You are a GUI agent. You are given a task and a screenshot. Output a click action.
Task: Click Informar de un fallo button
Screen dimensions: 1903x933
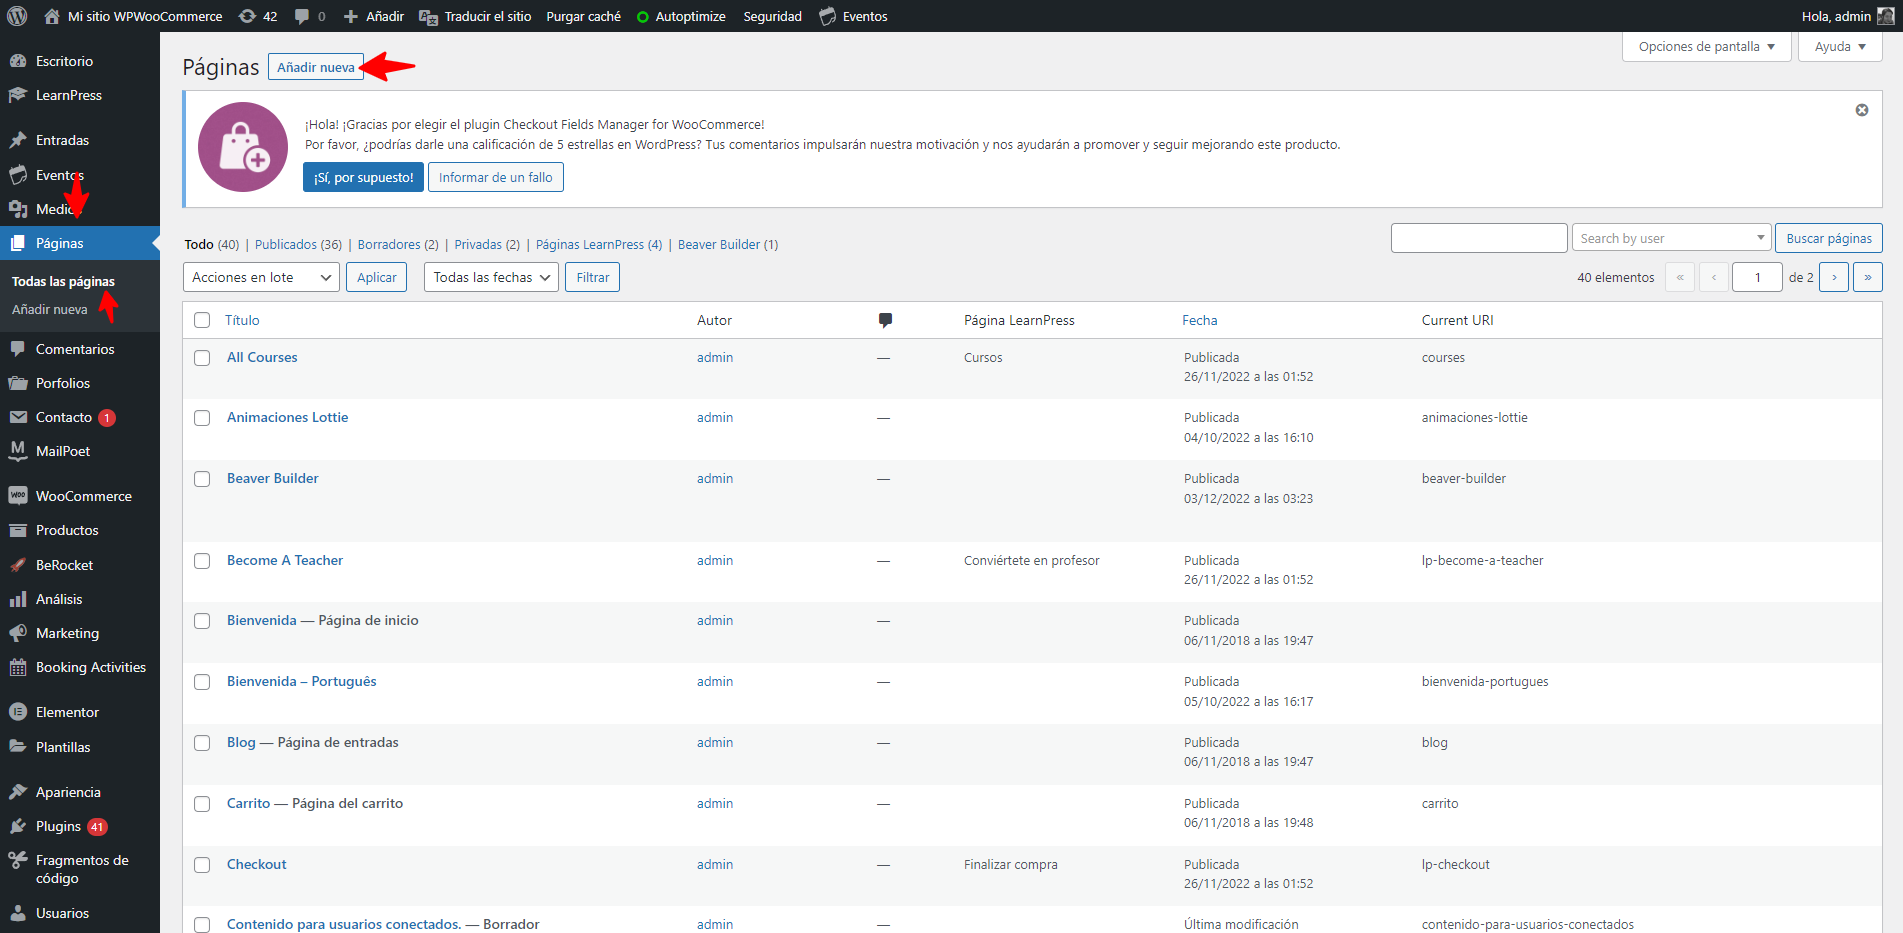[x=496, y=177]
